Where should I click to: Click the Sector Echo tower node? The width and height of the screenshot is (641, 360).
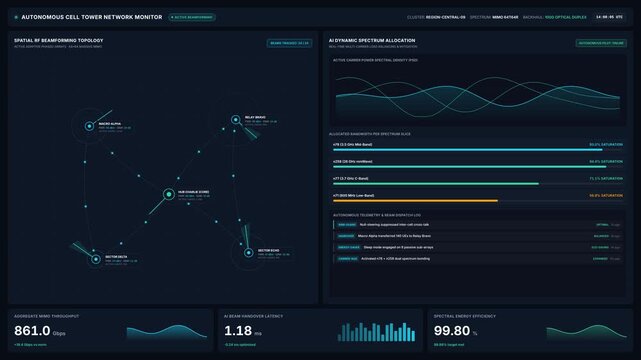coord(248,253)
